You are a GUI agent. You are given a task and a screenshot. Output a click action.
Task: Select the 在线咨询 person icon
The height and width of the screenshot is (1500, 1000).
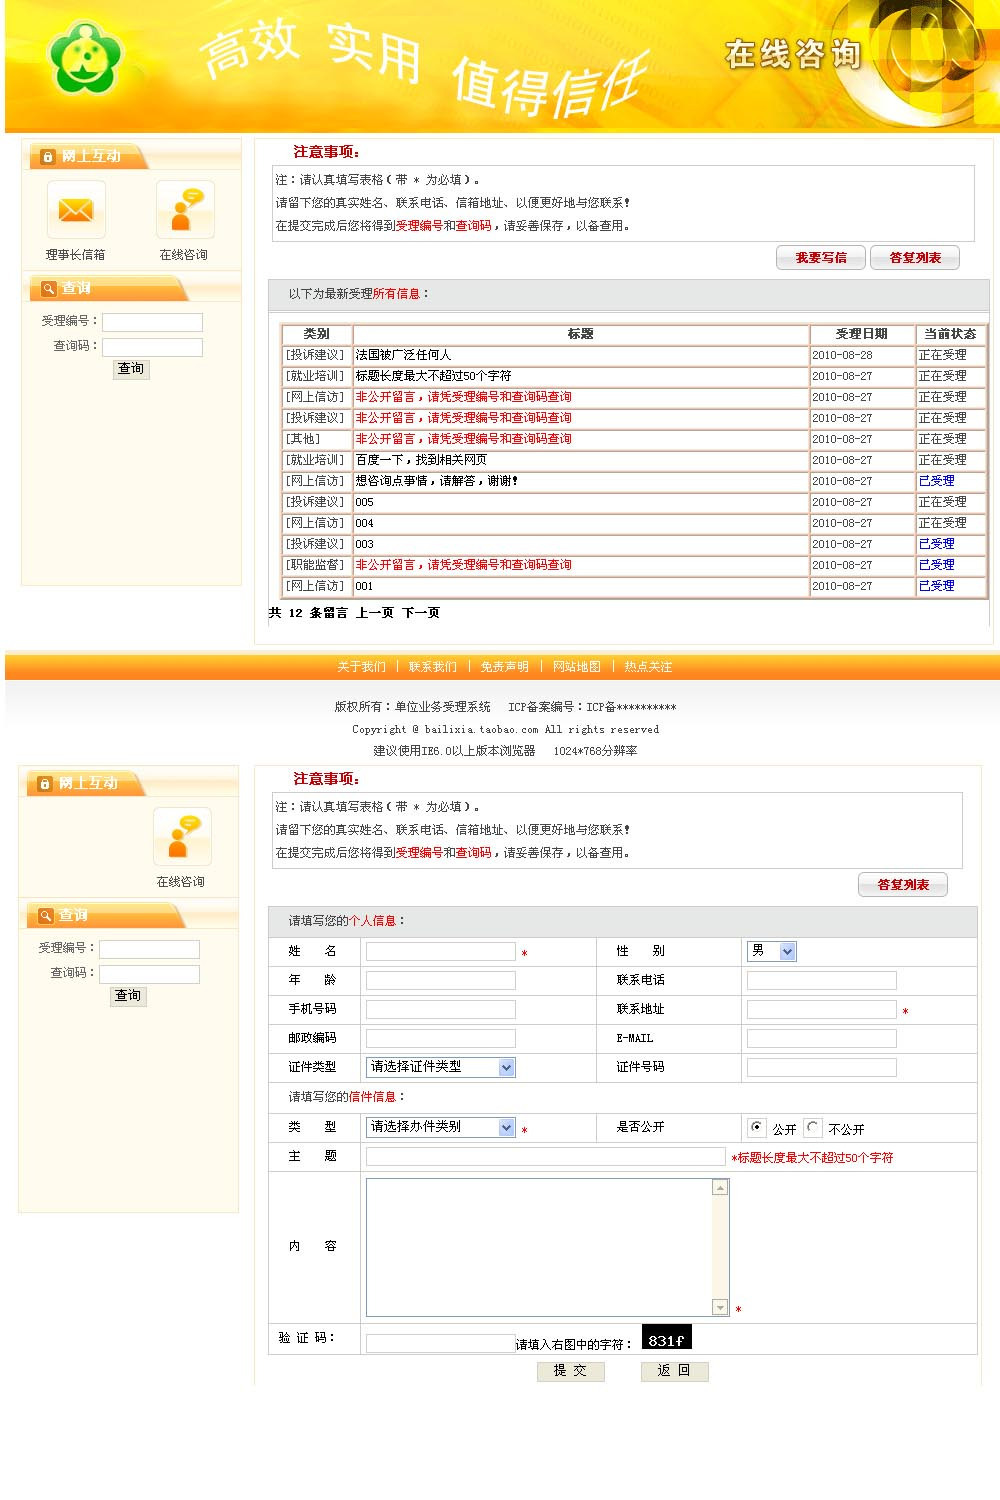click(185, 209)
